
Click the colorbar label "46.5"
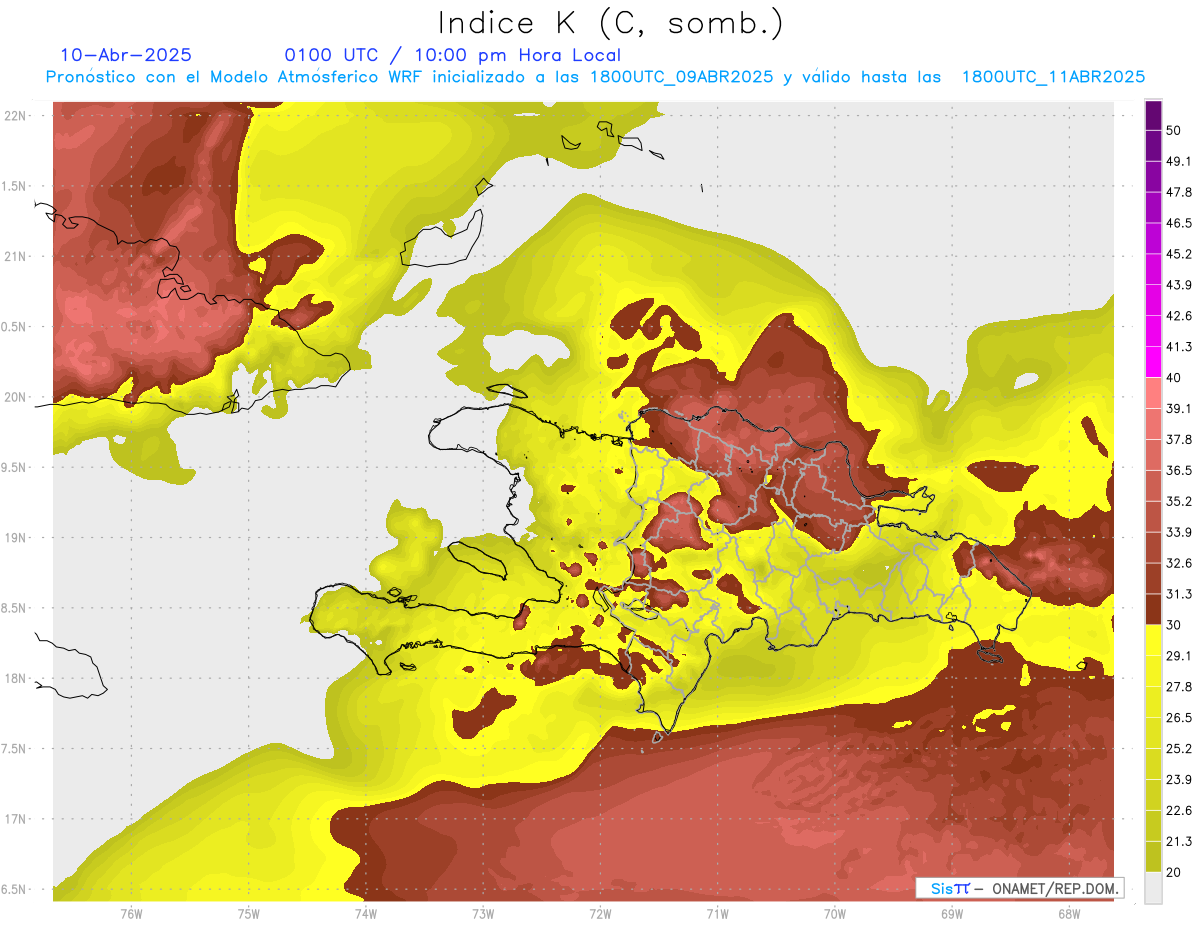click(x=1179, y=223)
